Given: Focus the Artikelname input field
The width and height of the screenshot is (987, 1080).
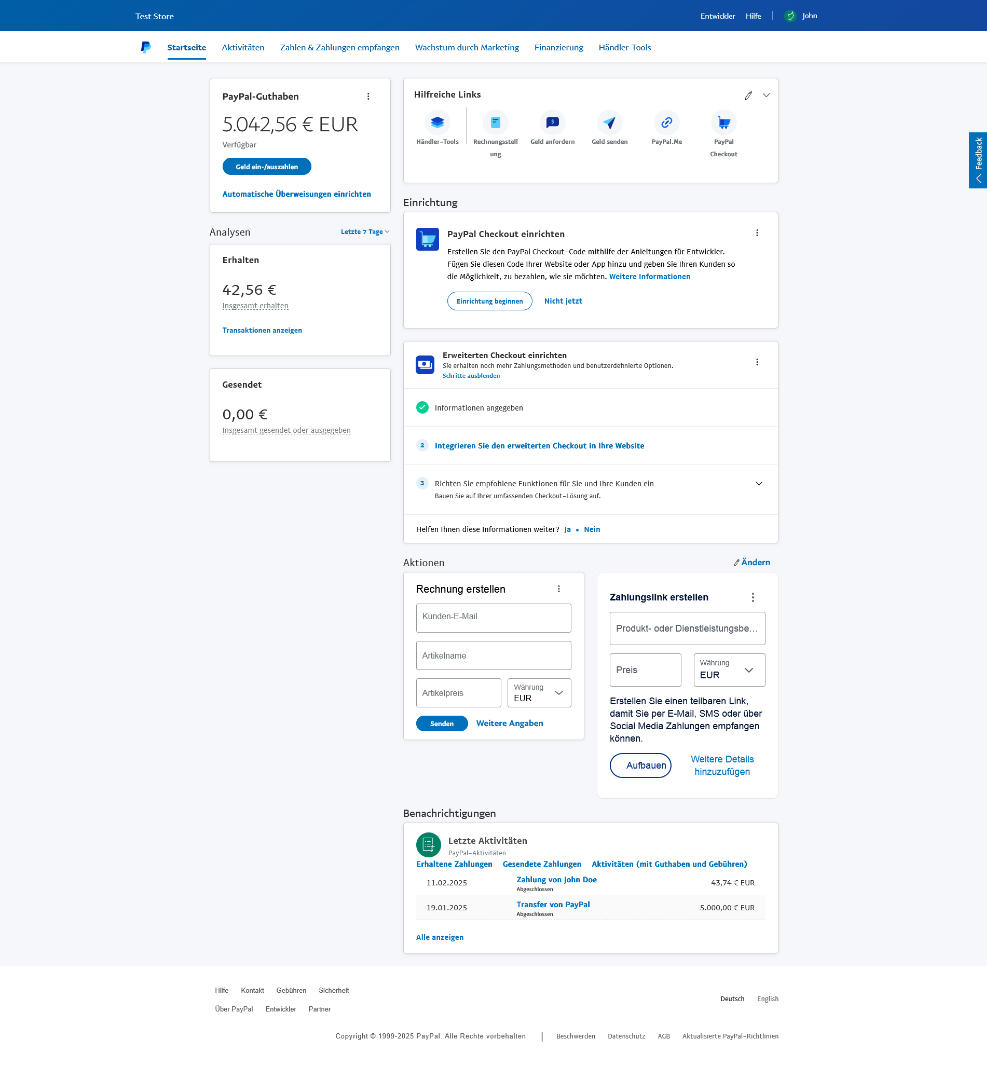Looking at the screenshot, I should coord(494,656).
